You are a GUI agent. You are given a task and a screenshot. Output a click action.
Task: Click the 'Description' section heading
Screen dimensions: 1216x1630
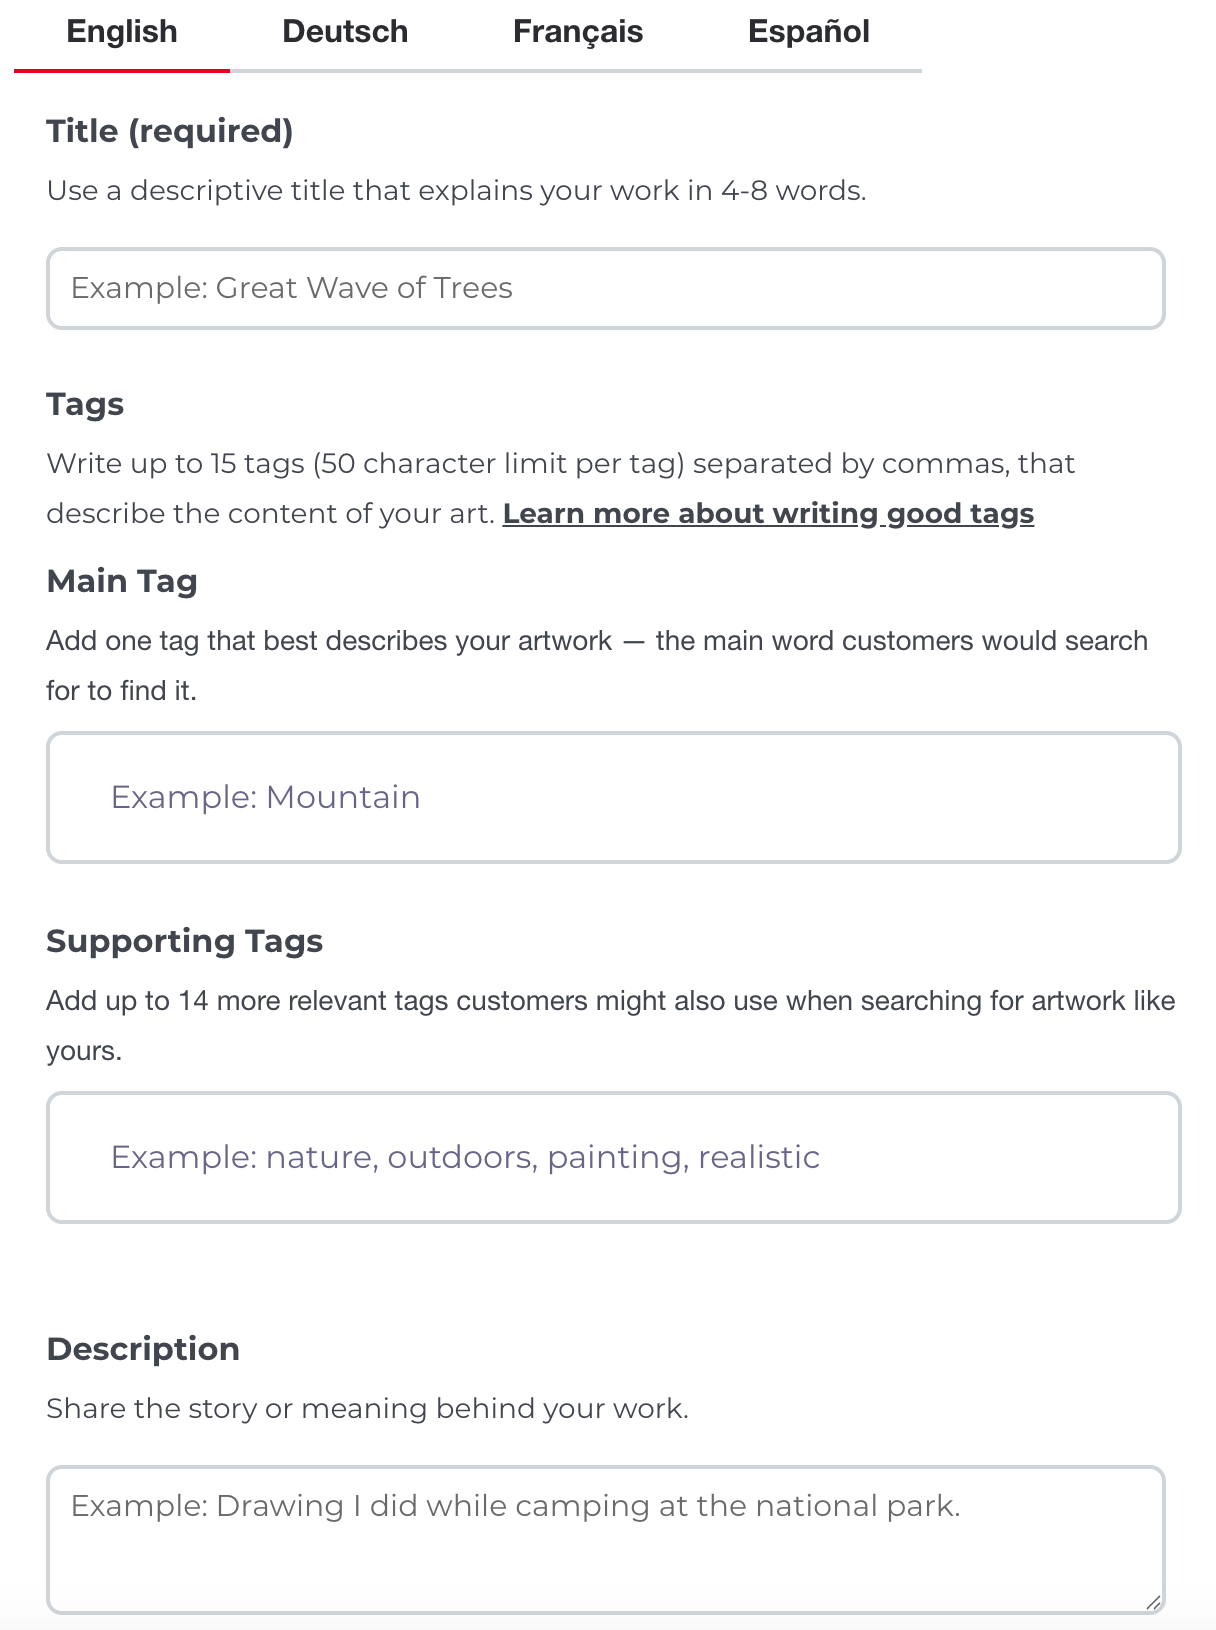(x=143, y=1349)
